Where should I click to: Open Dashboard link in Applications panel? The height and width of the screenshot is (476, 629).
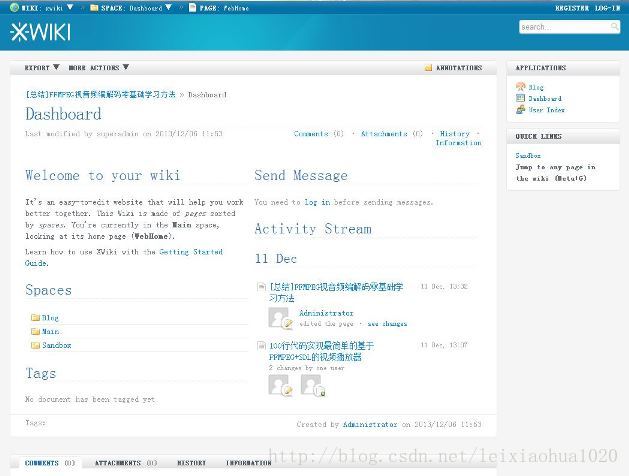tap(545, 98)
